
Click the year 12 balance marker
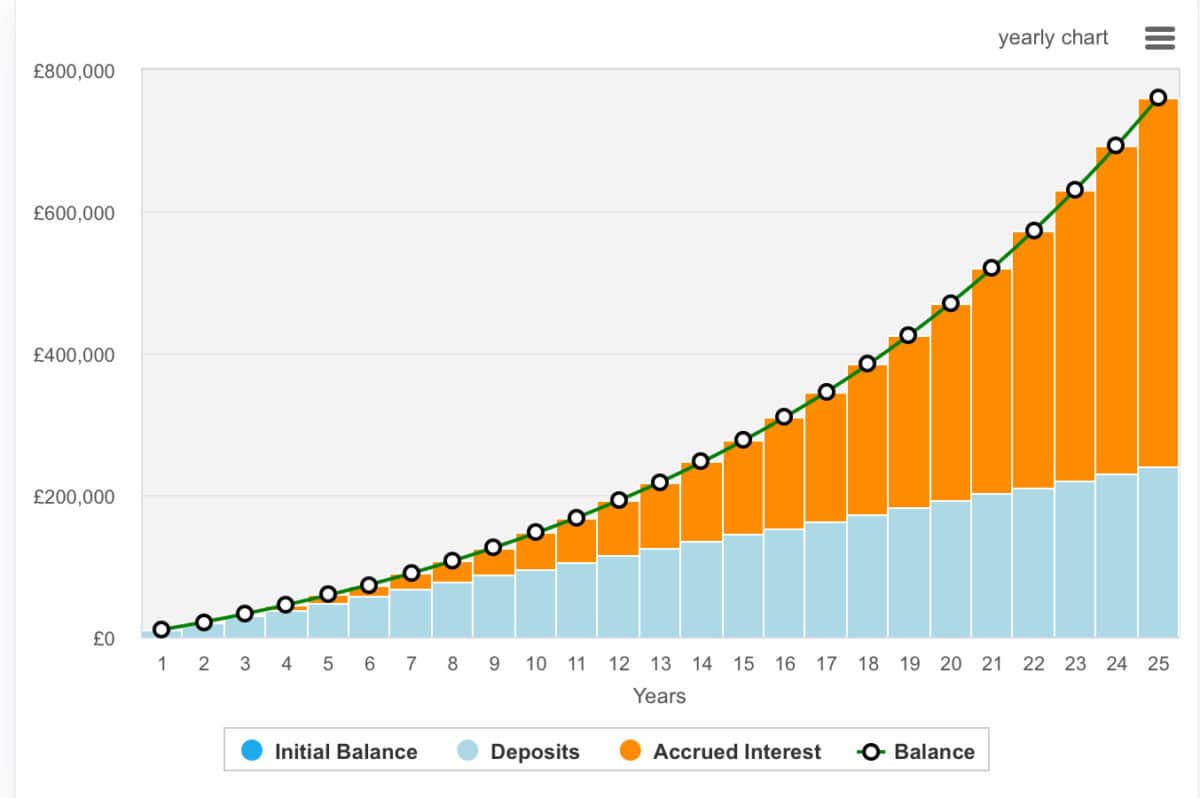[618, 500]
